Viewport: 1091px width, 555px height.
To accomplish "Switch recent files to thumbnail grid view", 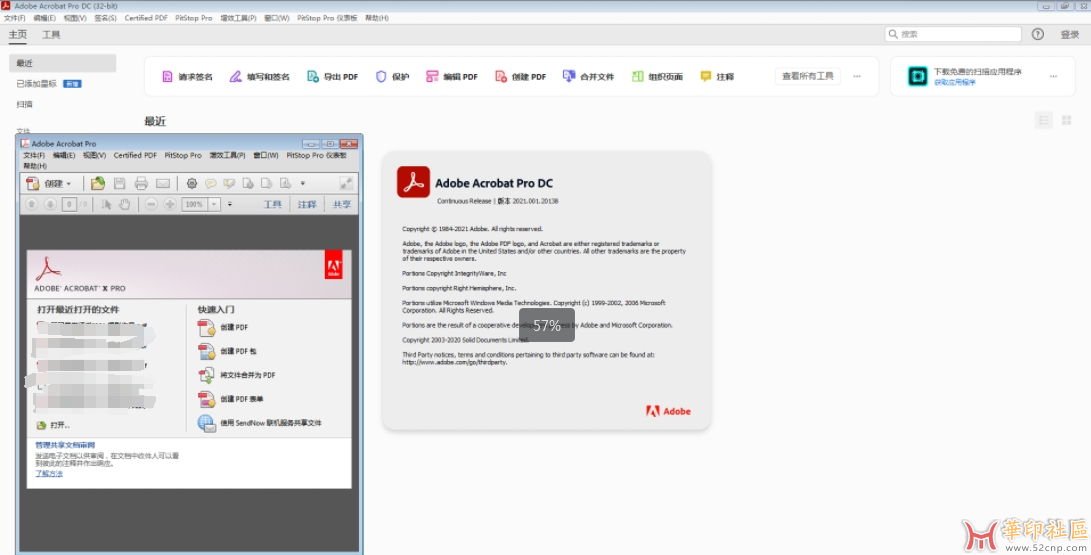I will pyautogui.click(x=1067, y=120).
